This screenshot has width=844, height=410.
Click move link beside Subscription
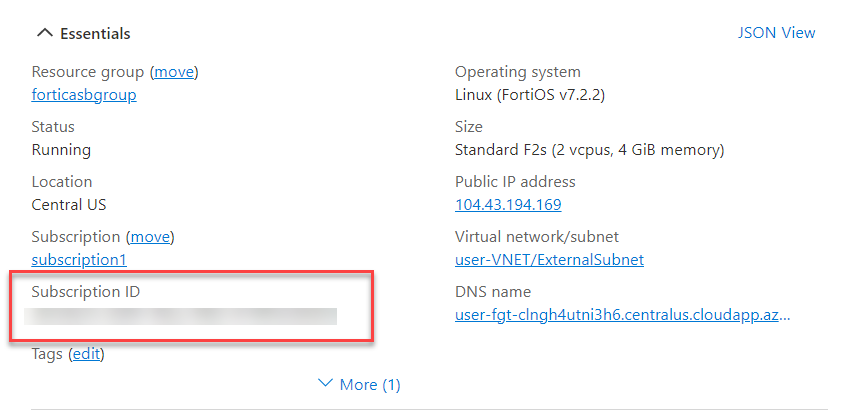pyautogui.click(x=150, y=237)
